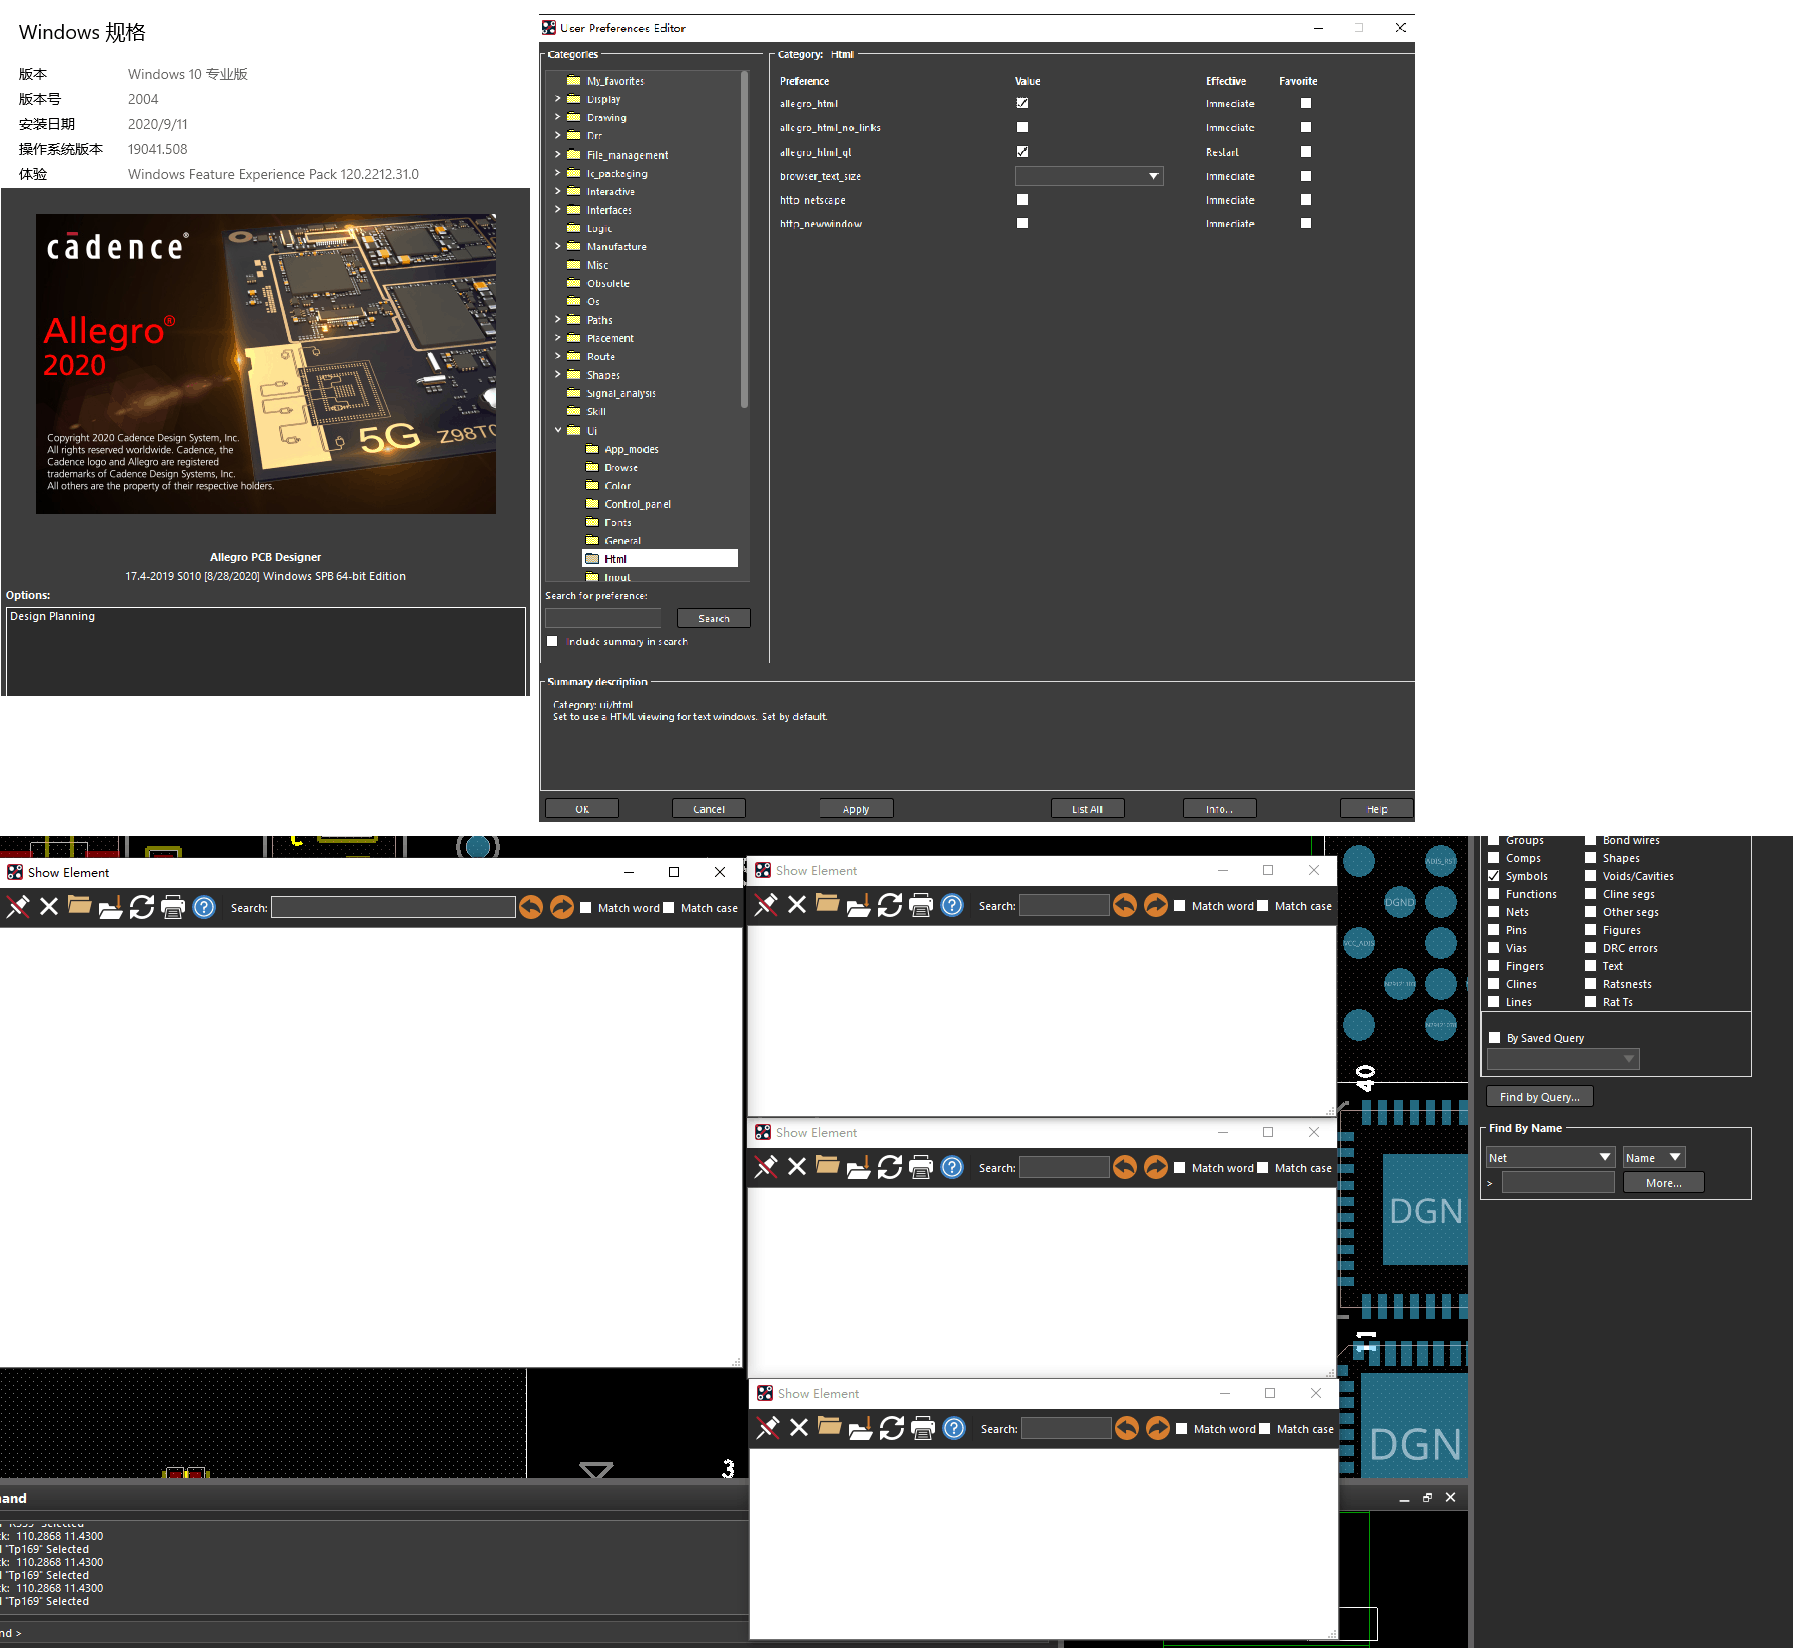
Task: Click the restore icon of the Command window pane
Action: point(1427,1497)
